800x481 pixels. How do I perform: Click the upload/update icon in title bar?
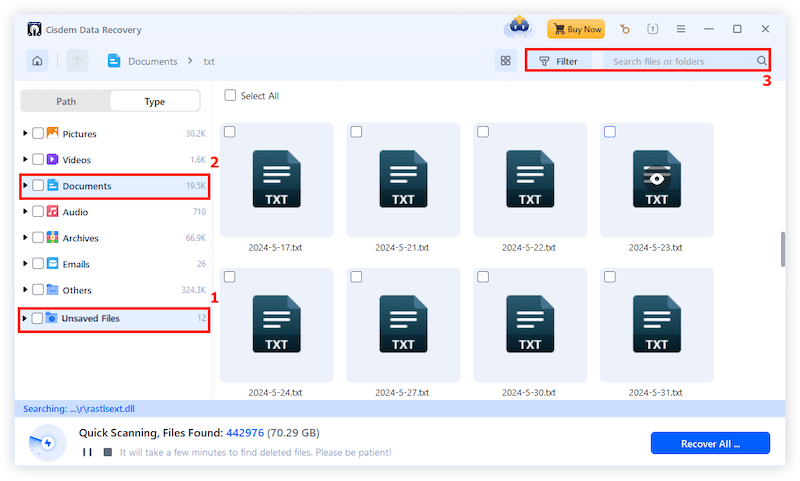click(x=653, y=29)
